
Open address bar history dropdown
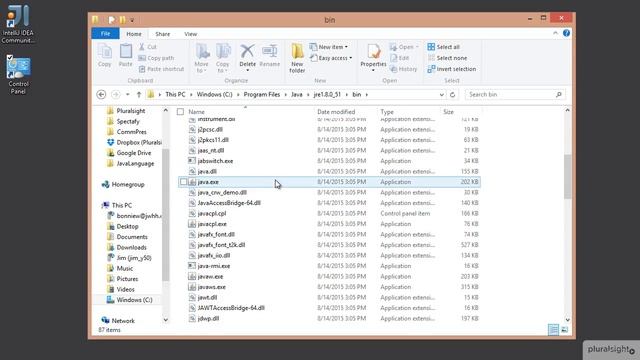click(x=441, y=94)
